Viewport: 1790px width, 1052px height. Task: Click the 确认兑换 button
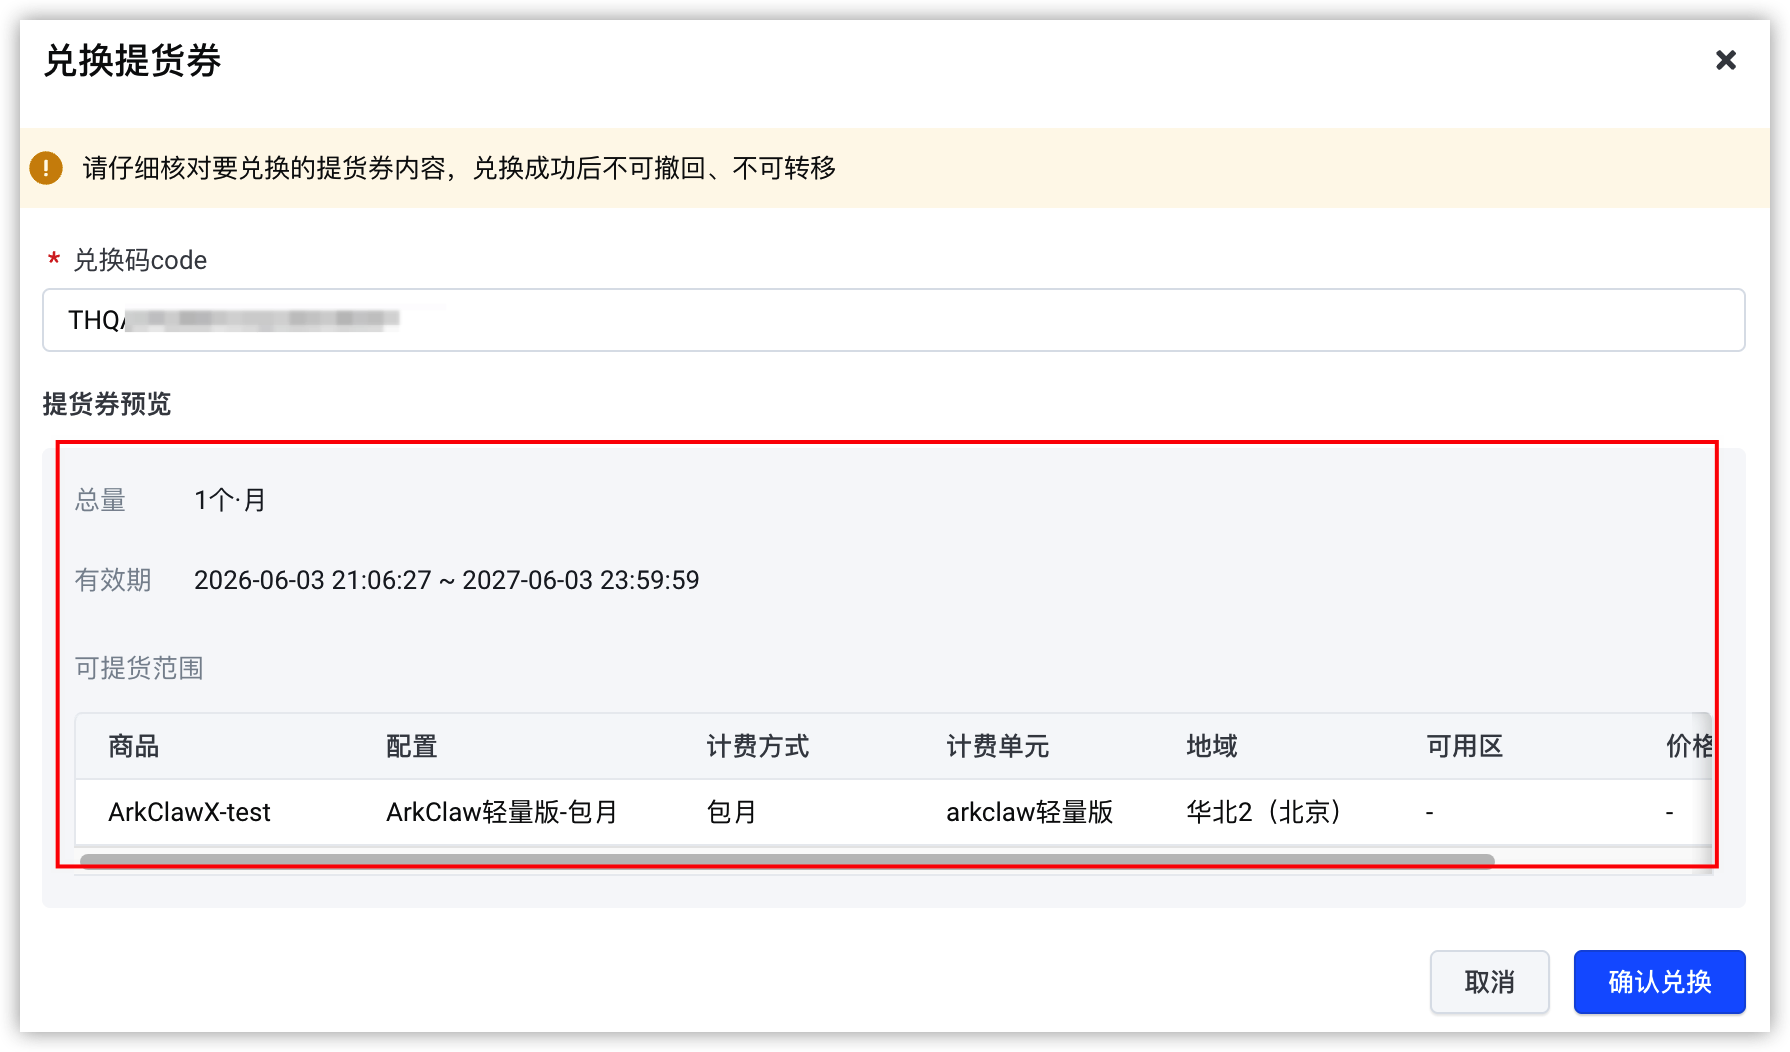point(1659,982)
